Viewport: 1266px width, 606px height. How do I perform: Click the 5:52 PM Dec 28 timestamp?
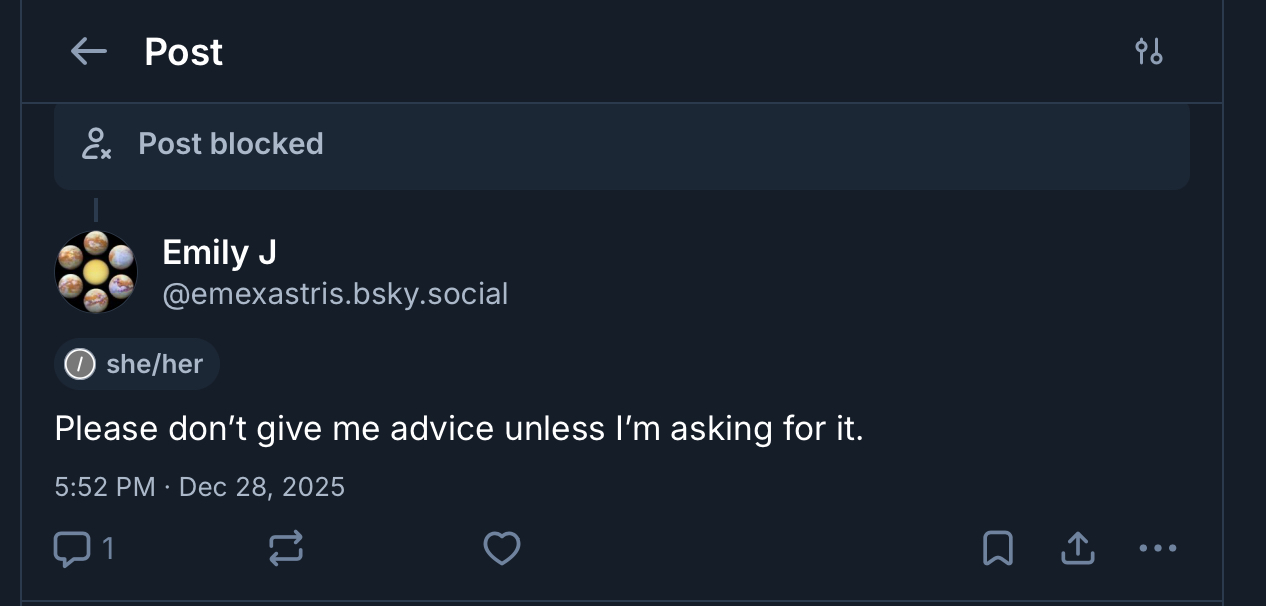pyautogui.click(x=199, y=487)
